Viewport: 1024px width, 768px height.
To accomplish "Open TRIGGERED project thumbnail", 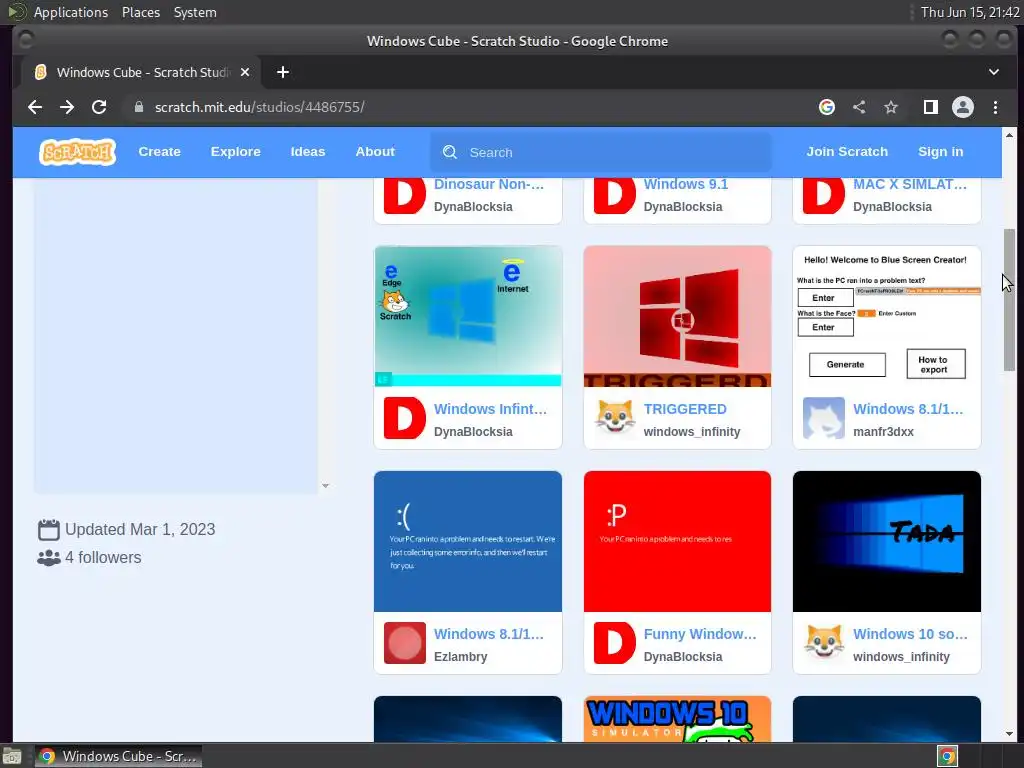I will [677, 316].
